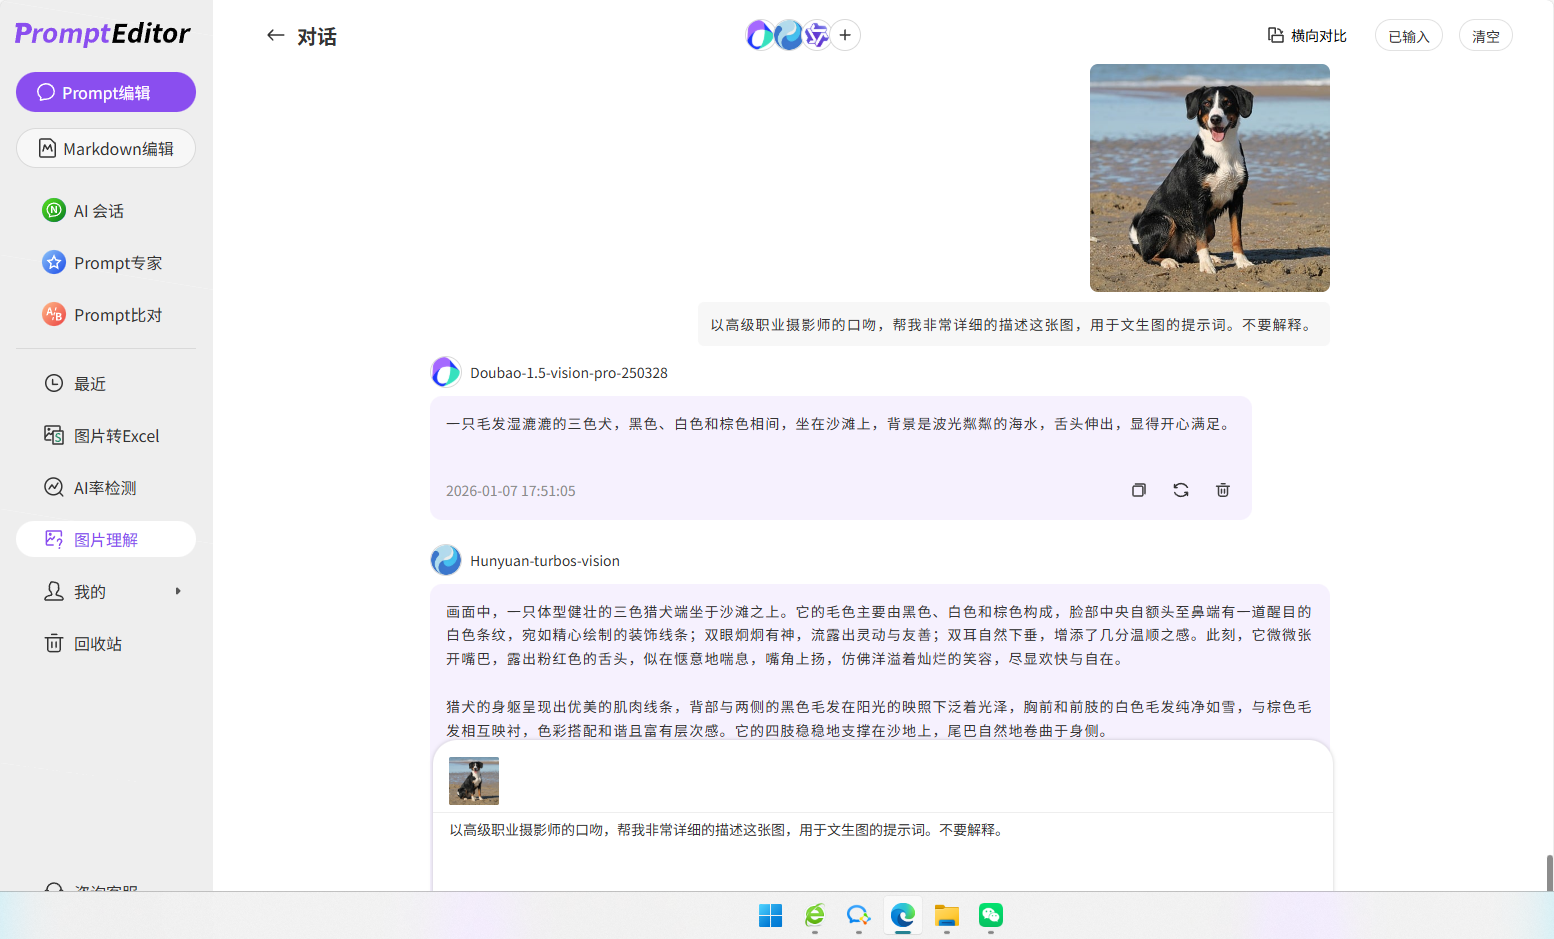Open the AI率检测 tool

coord(105,487)
